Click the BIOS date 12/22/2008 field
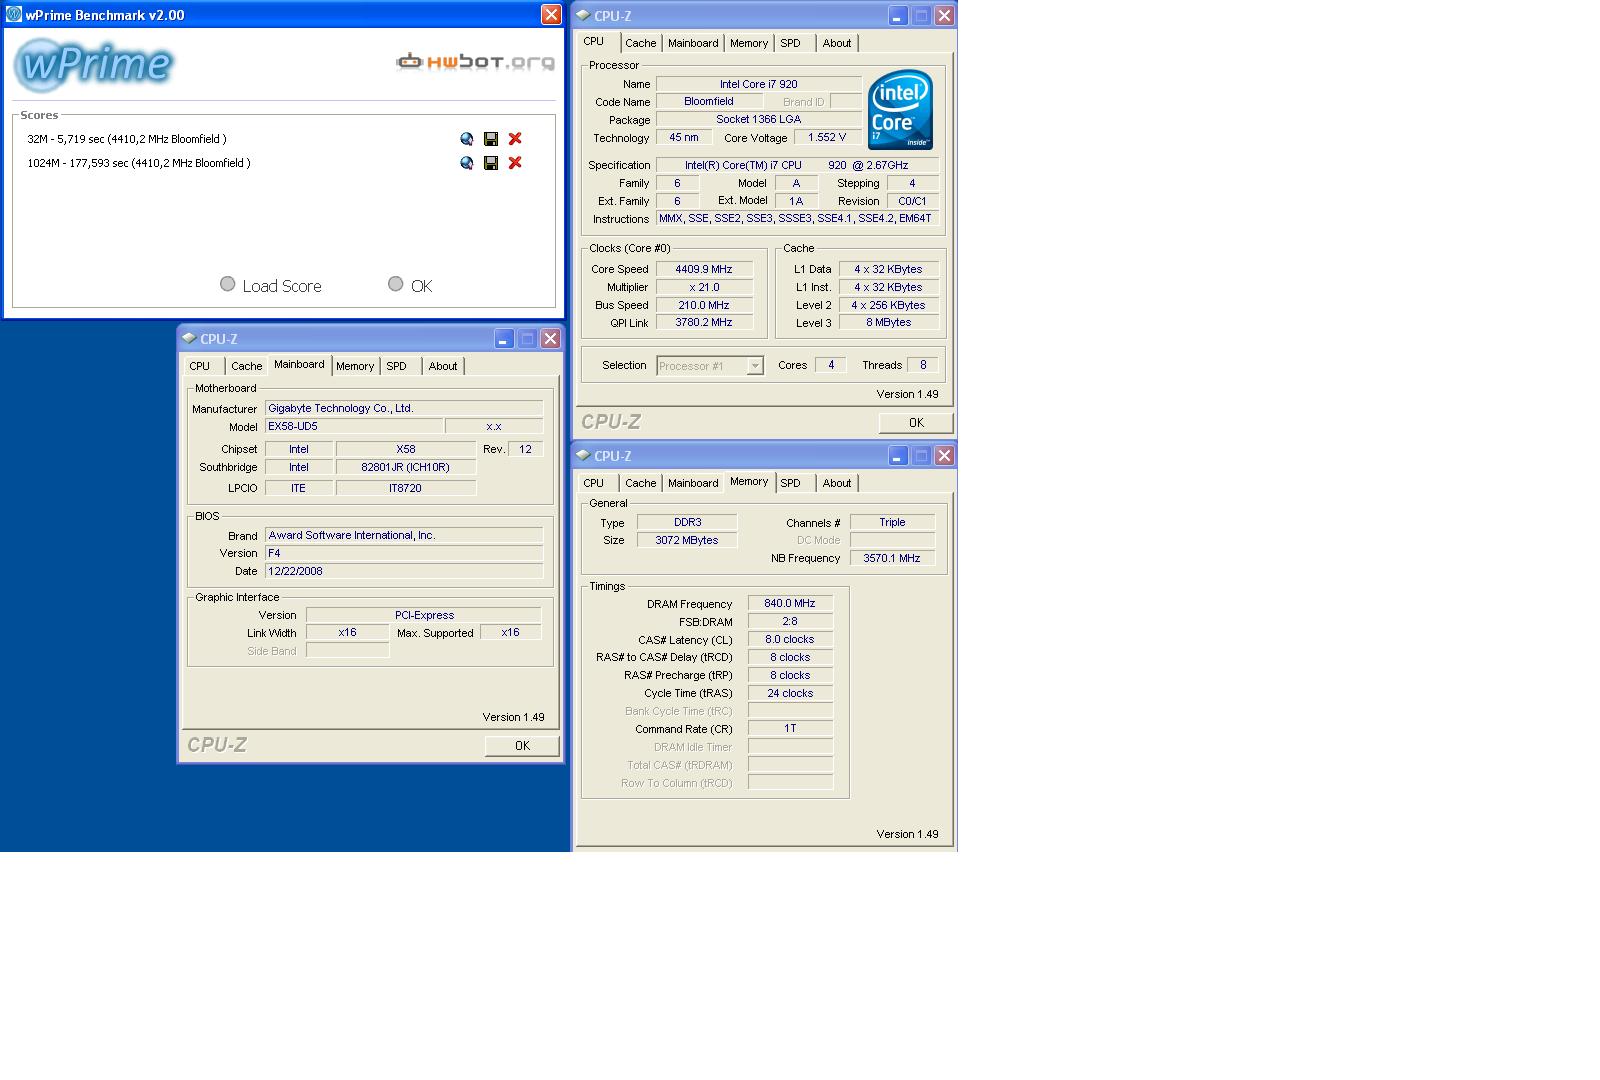The width and height of the screenshot is (1600, 1080). click(404, 572)
